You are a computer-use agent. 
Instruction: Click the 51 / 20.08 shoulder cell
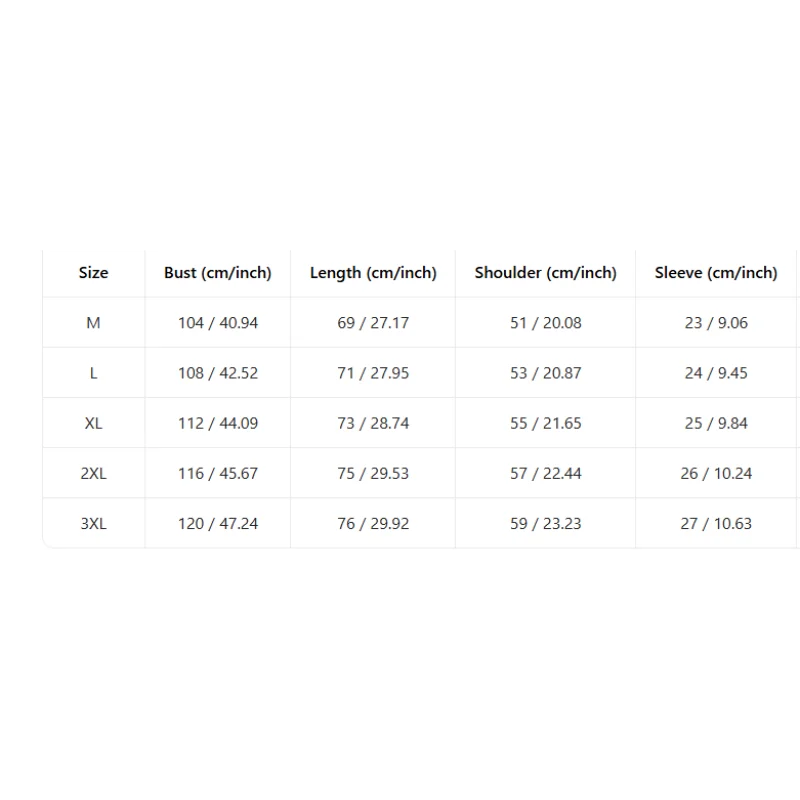point(545,323)
